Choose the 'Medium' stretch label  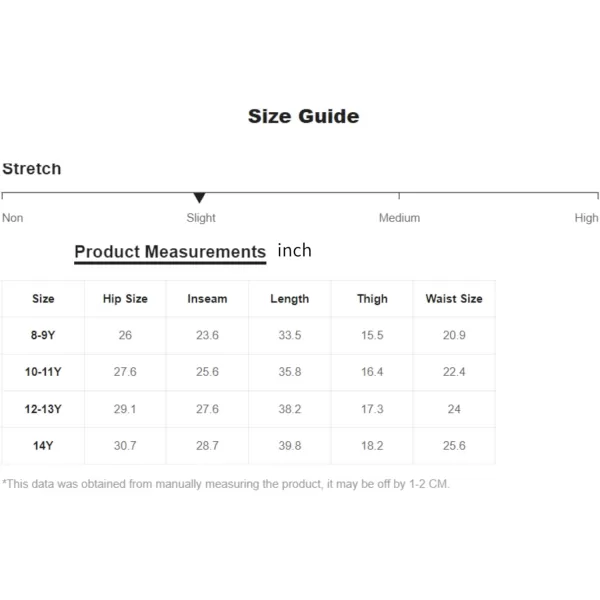[x=399, y=218]
